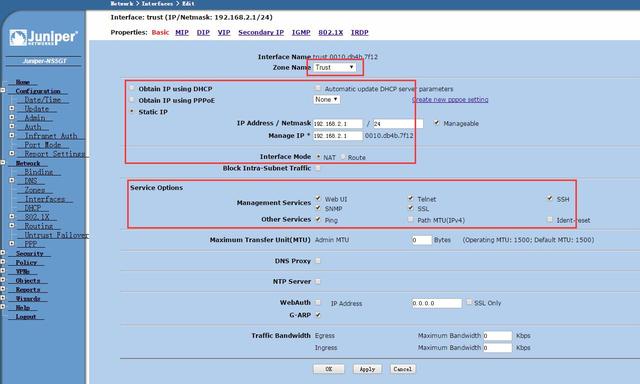This screenshot has height=384, width=640.
Task: Choose Route interface mode
Action: pos(343,157)
